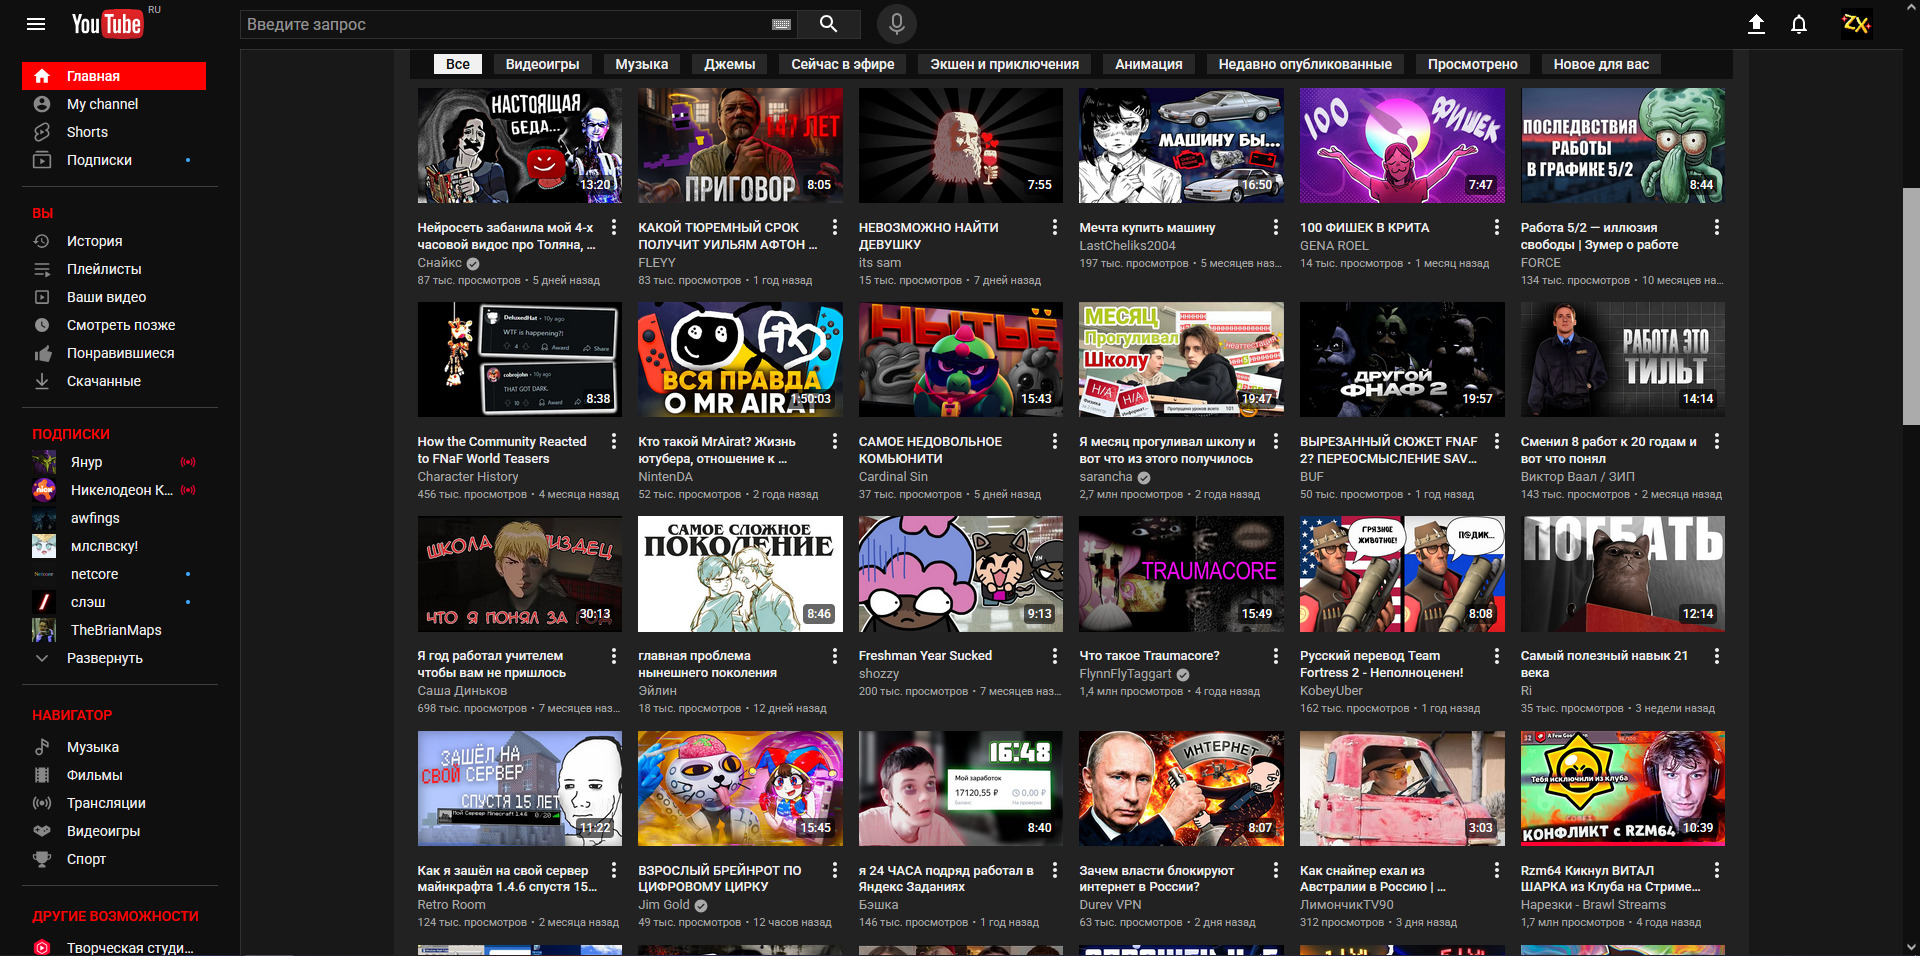
Task: Open the account avatar menu
Action: coord(1857,24)
